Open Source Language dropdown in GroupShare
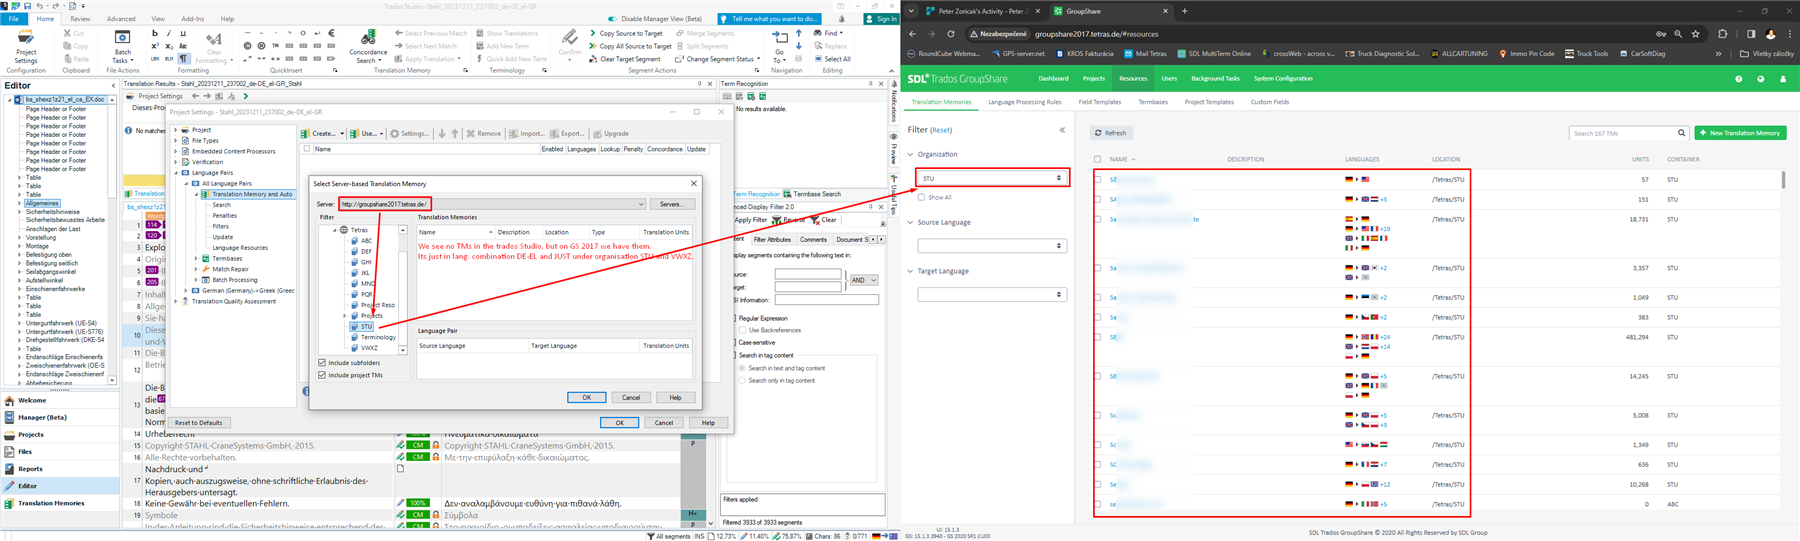Image resolution: width=1800 pixels, height=541 pixels. 992,245
